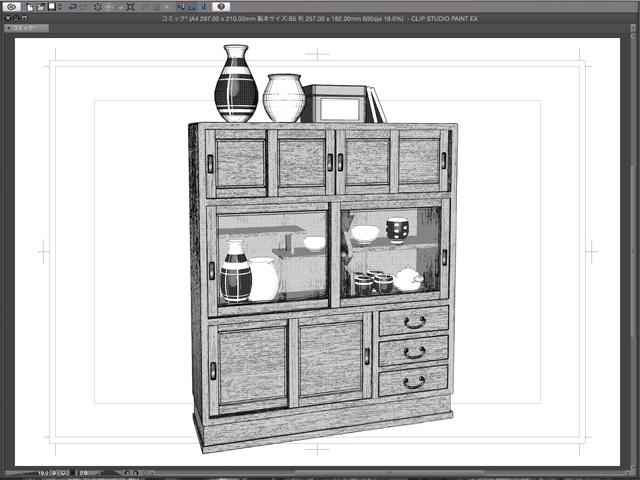Switch to the コミック* canvas tab

(27, 28)
